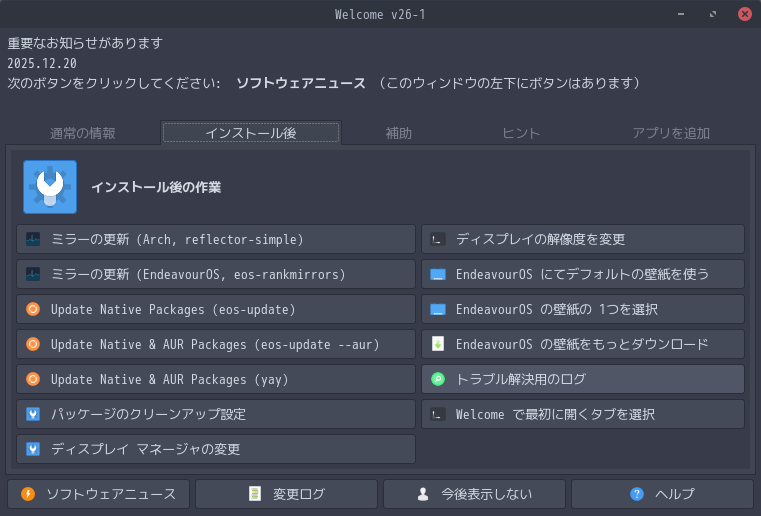The image size is (761, 516).
Task: Click the help question mark icon beside ヘルプ
Action: tap(637, 494)
